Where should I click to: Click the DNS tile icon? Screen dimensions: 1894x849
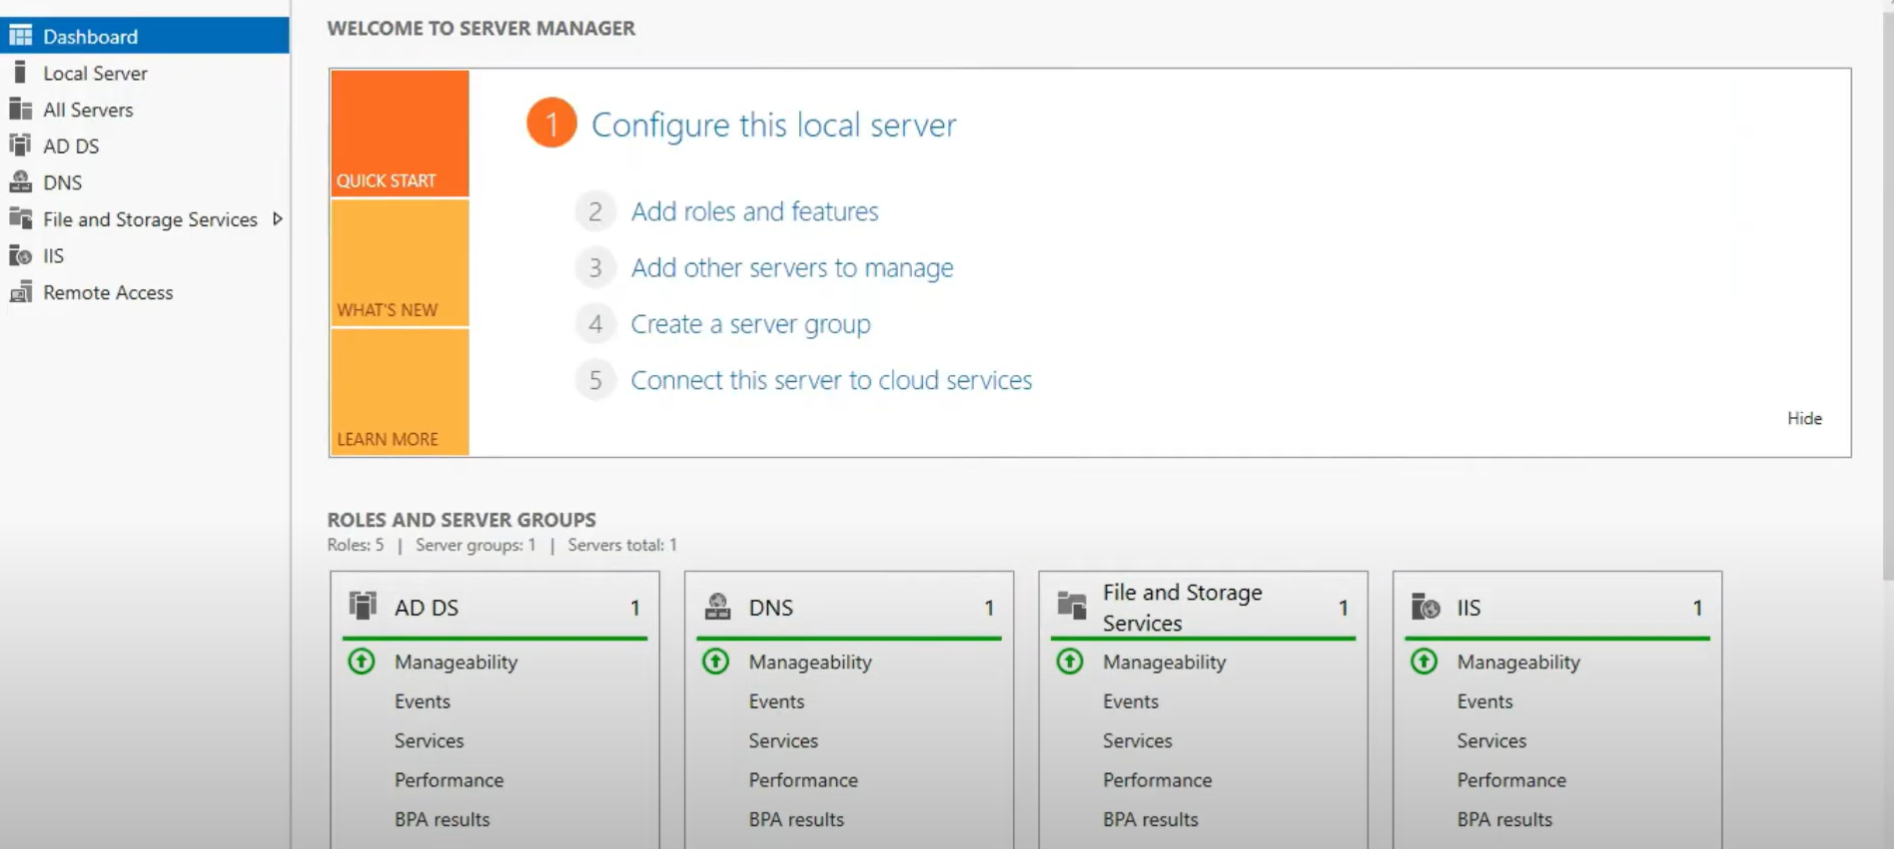pos(717,606)
